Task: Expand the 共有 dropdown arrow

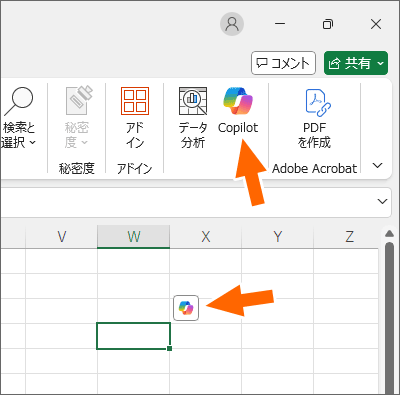Action: (381, 63)
